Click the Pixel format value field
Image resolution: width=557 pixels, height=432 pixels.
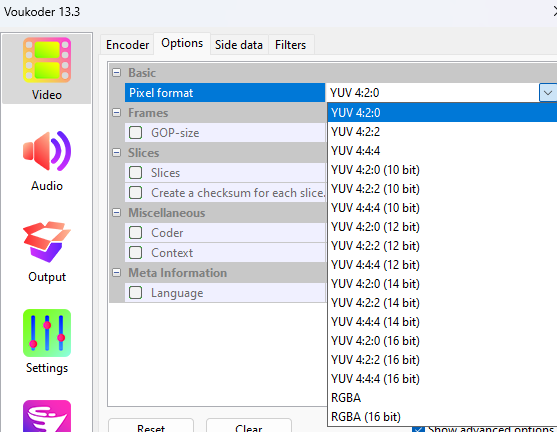coord(432,93)
